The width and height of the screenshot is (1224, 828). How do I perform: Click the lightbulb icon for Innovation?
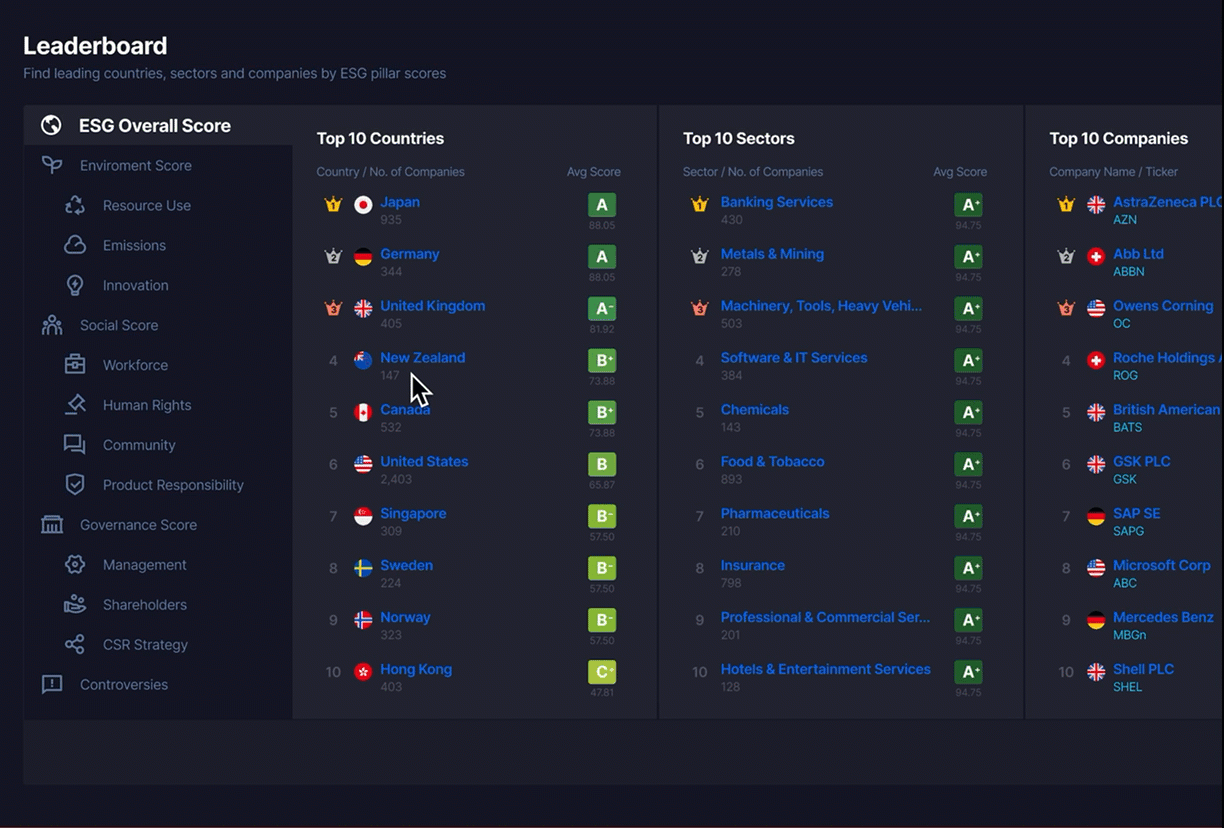75,285
